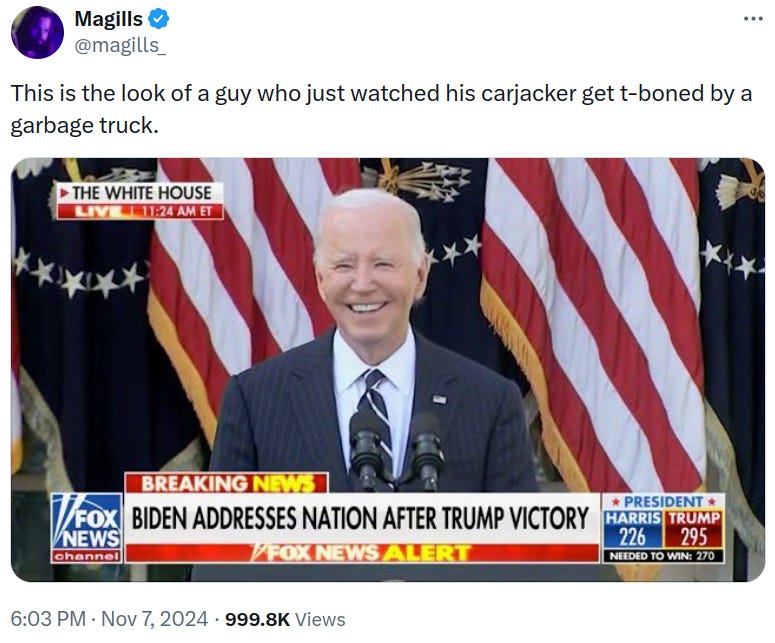Image resolution: width=775 pixels, height=643 pixels.
Task: Click the Needed to Win 270 label
Action: pos(663,556)
